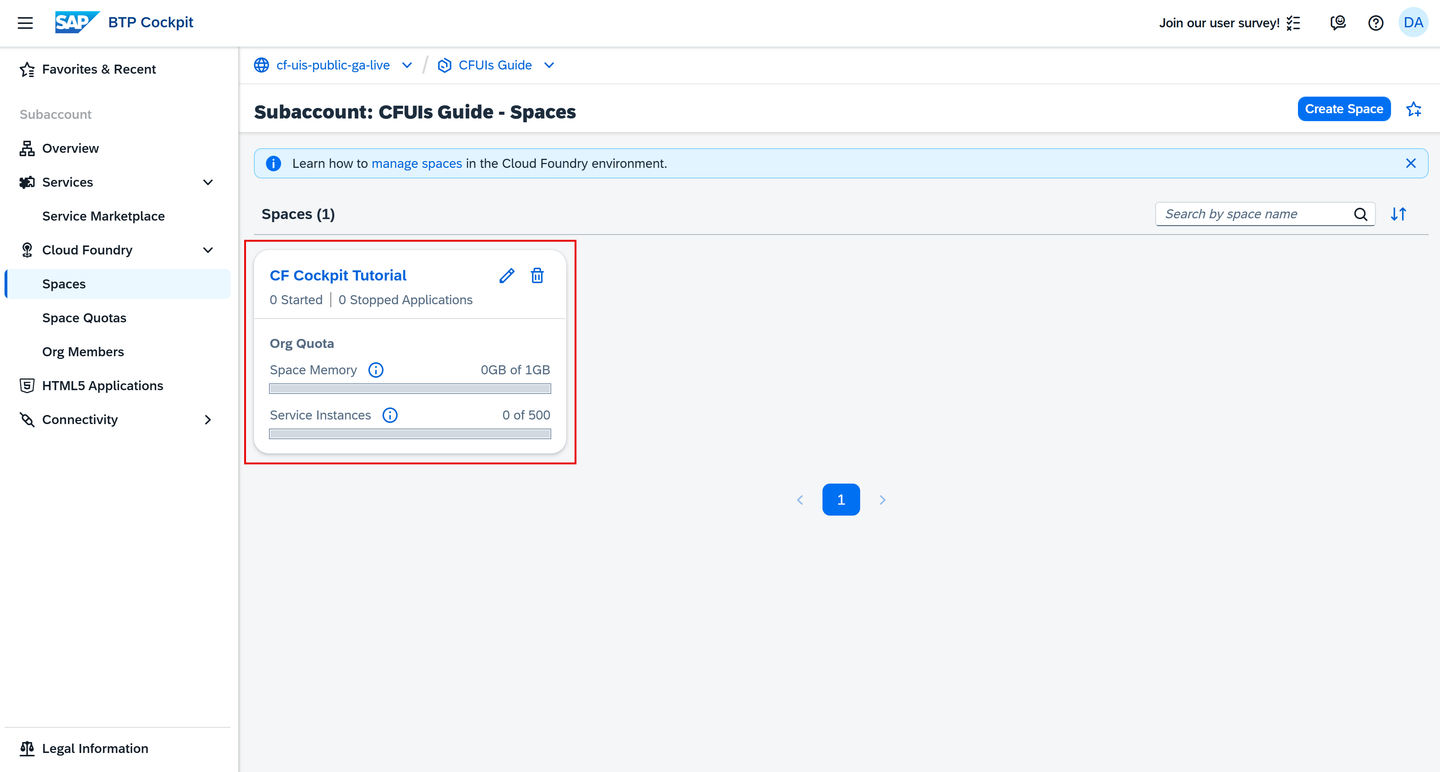1440x772 pixels.
Task: Open the CF Cockpit Tutorial space
Action: (338, 275)
